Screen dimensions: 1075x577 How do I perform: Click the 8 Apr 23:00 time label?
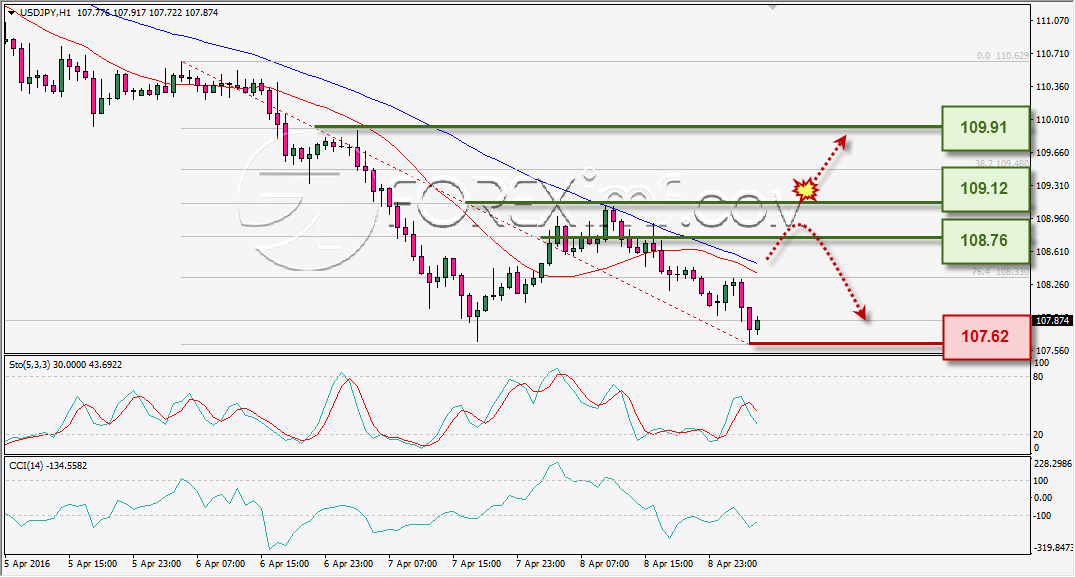click(x=732, y=563)
